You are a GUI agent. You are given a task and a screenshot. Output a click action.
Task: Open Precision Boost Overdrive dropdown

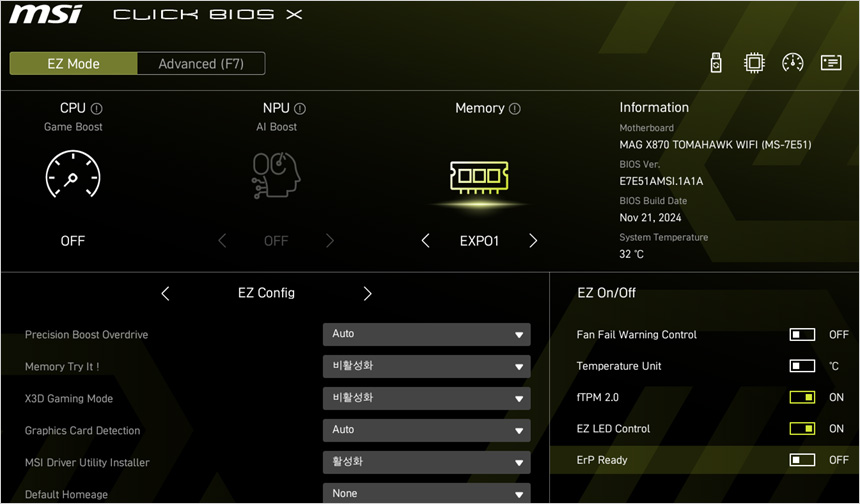[426, 334]
